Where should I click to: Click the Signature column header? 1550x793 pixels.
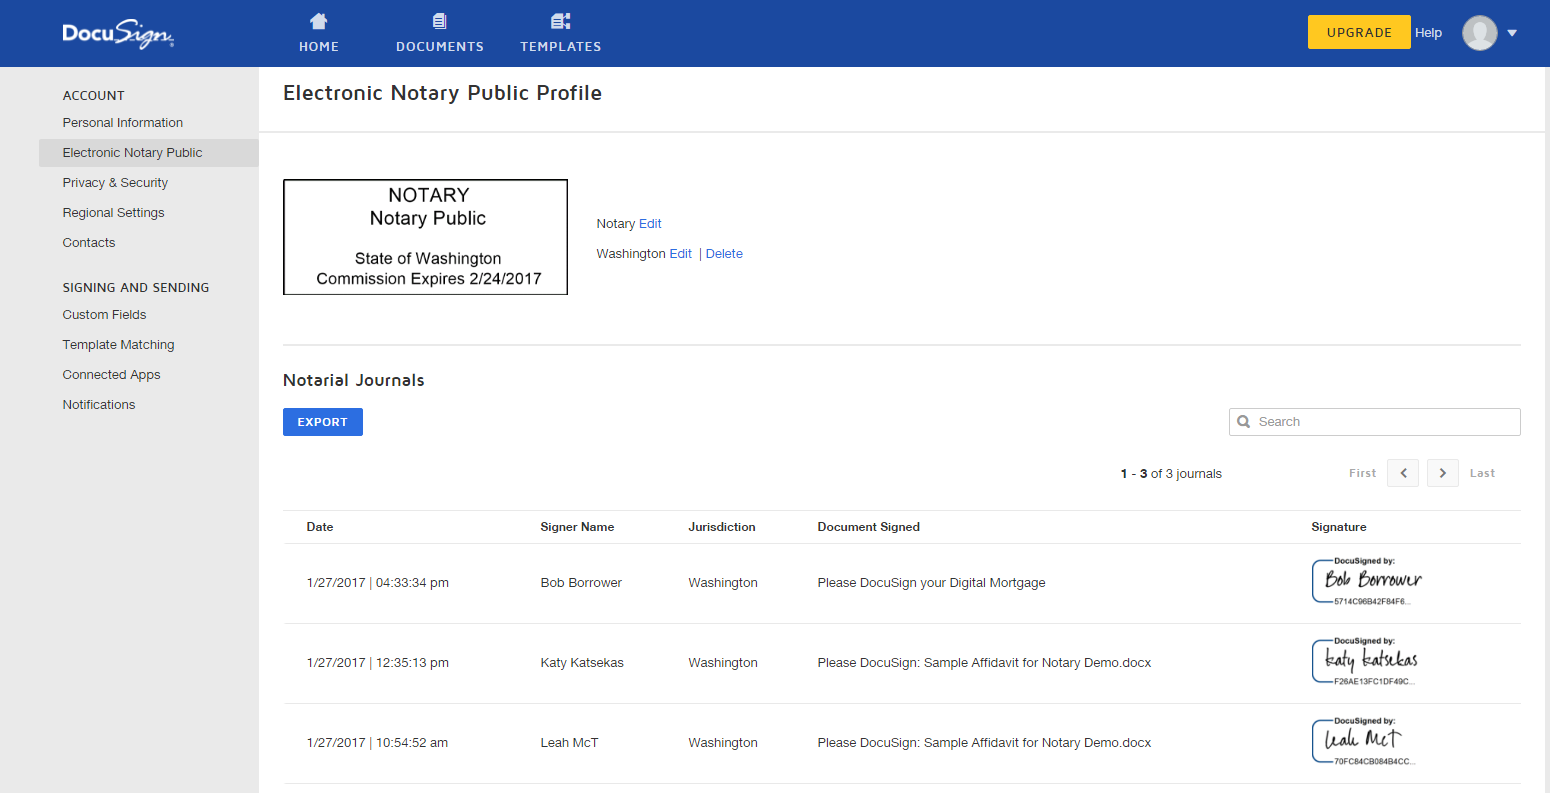tap(1339, 527)
